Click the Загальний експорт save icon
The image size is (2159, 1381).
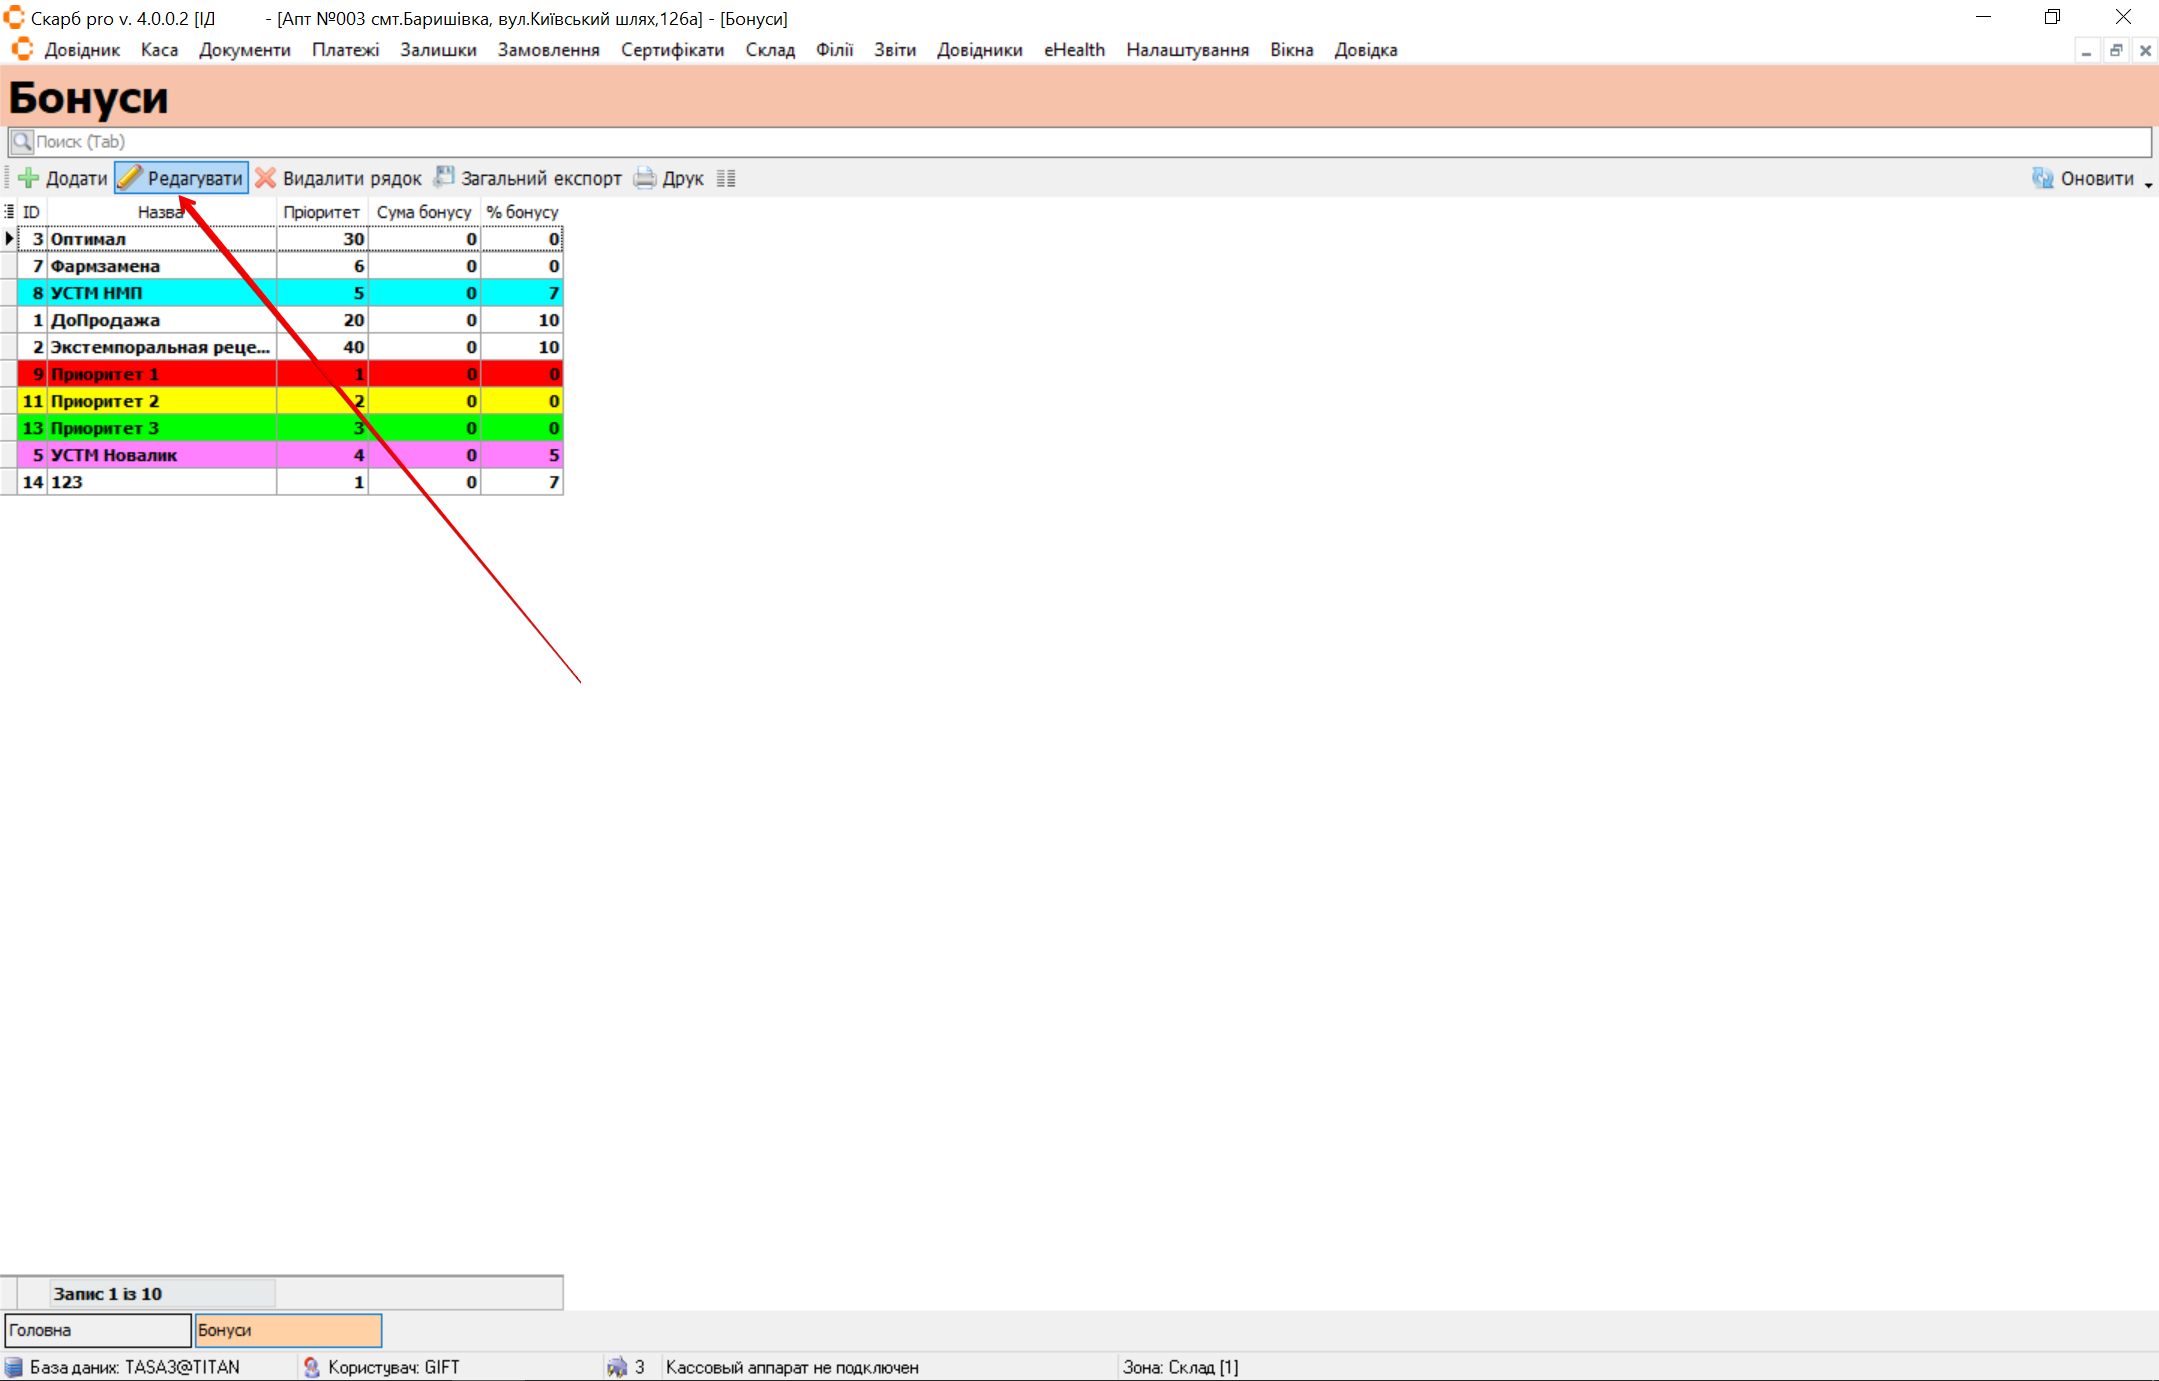point(444,177)
